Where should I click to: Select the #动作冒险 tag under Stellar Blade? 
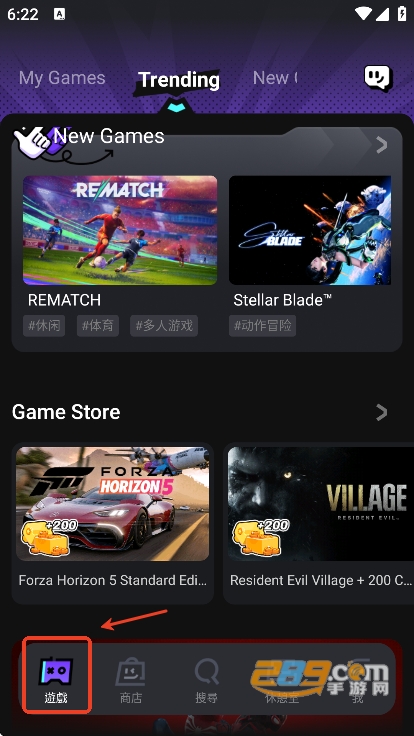pyautogui.click(x=262, y=326)
